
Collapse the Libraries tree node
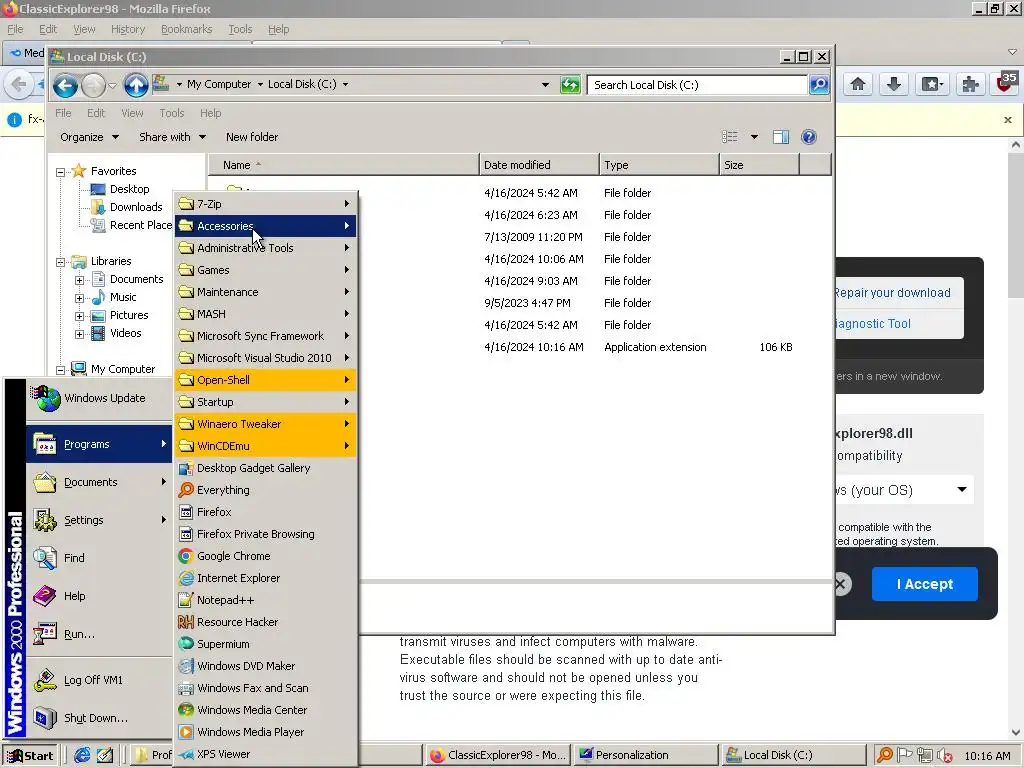[x=60, y=263]
